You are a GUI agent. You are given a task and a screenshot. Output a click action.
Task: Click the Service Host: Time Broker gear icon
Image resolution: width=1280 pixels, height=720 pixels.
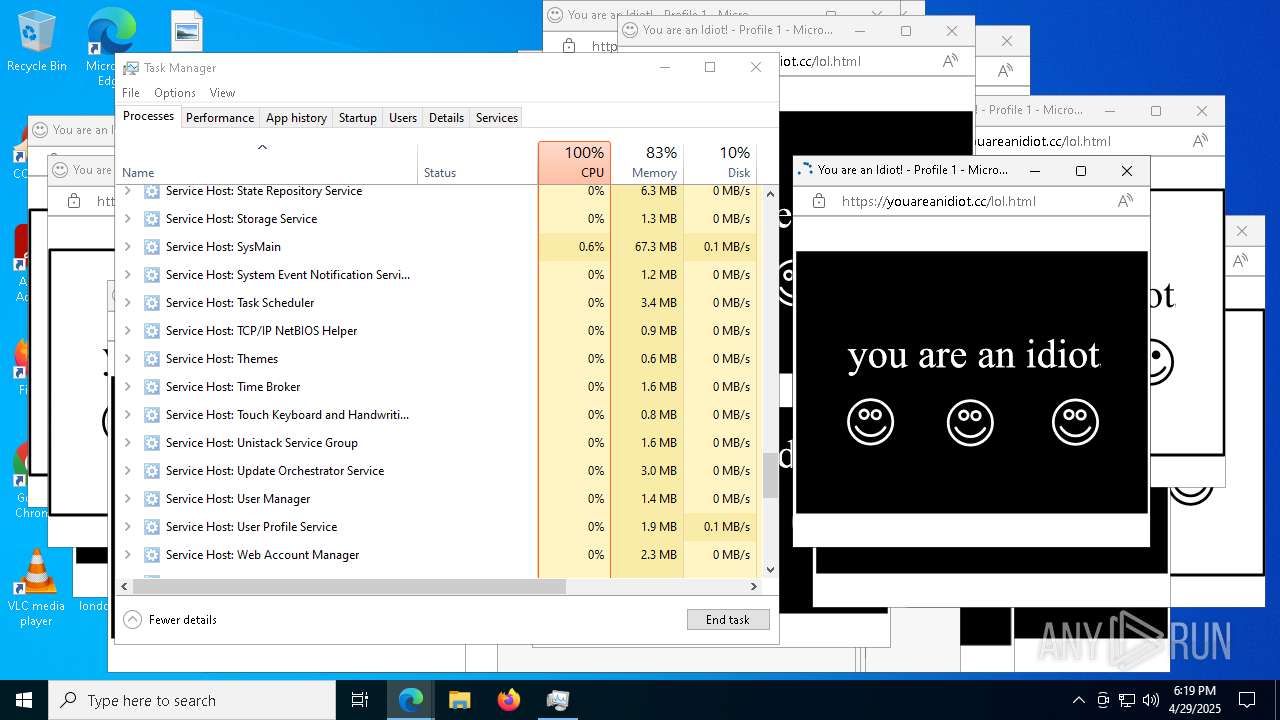(x=152, y=386)
